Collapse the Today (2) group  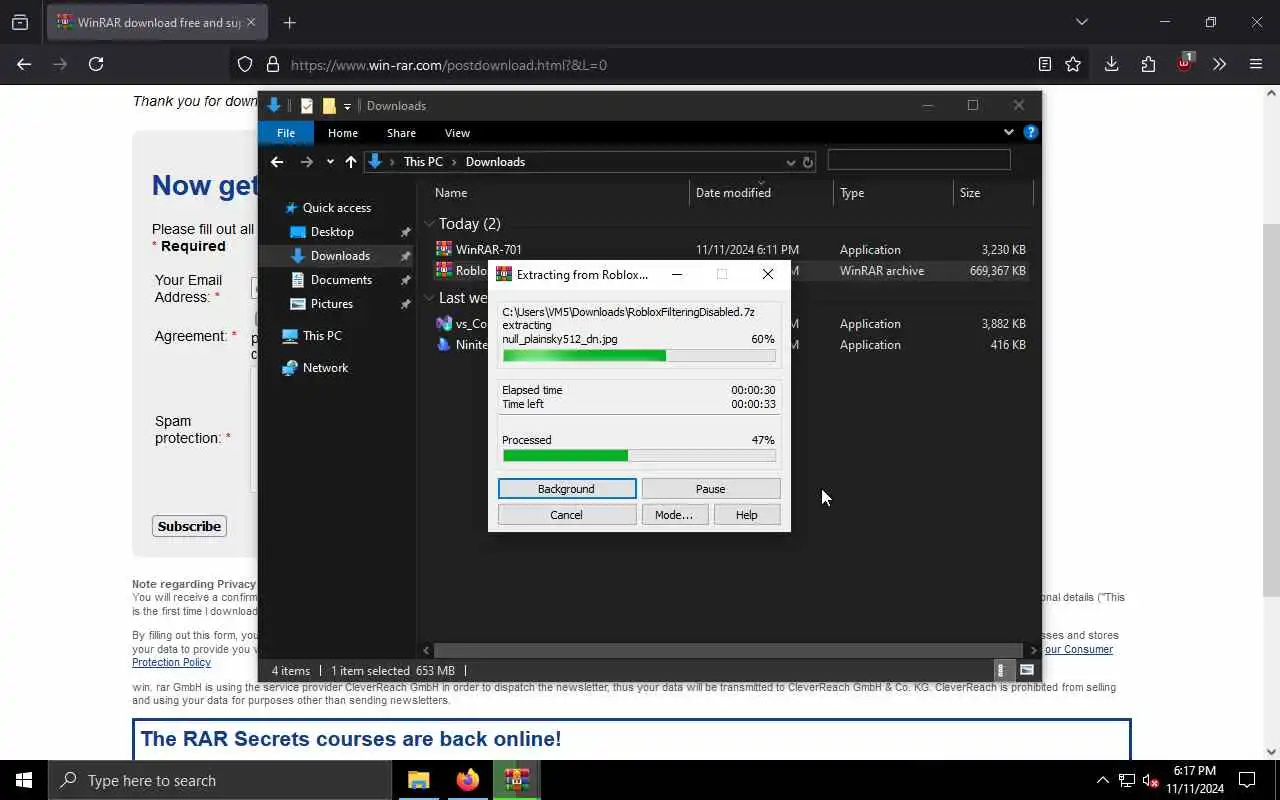click(429, 224)
